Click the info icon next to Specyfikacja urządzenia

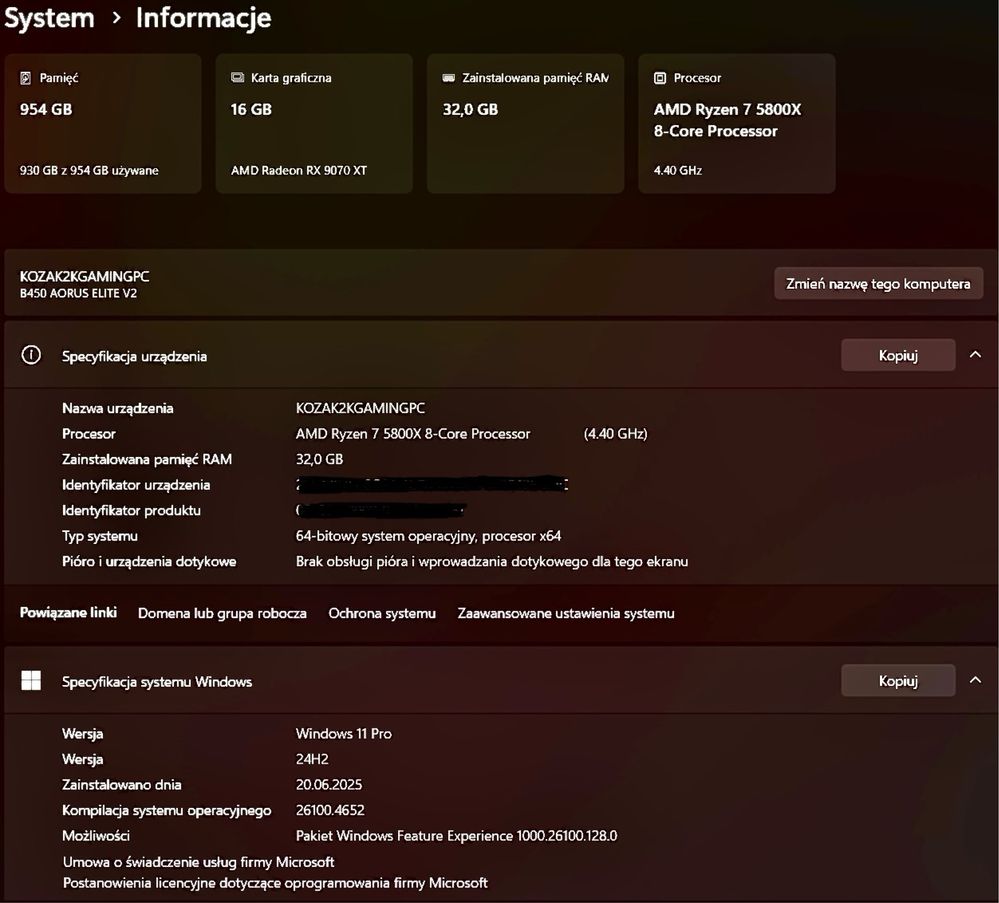[x=31, y=355]
